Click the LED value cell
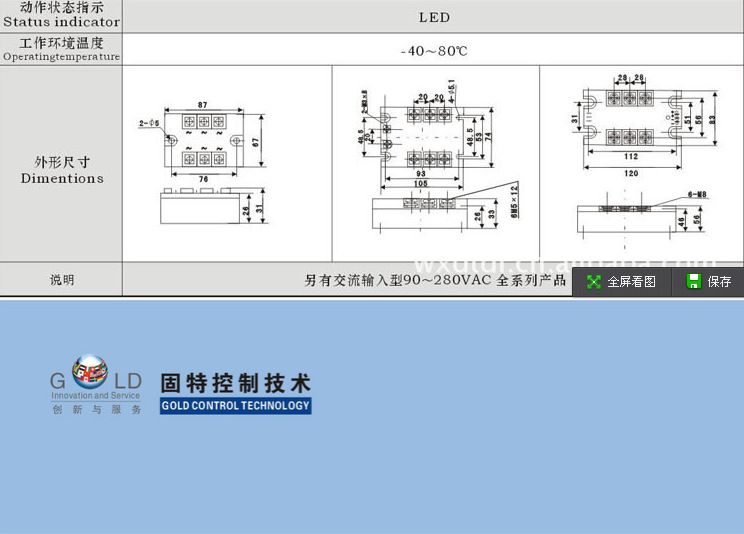744x534 pixels. [x=434, y=17]
